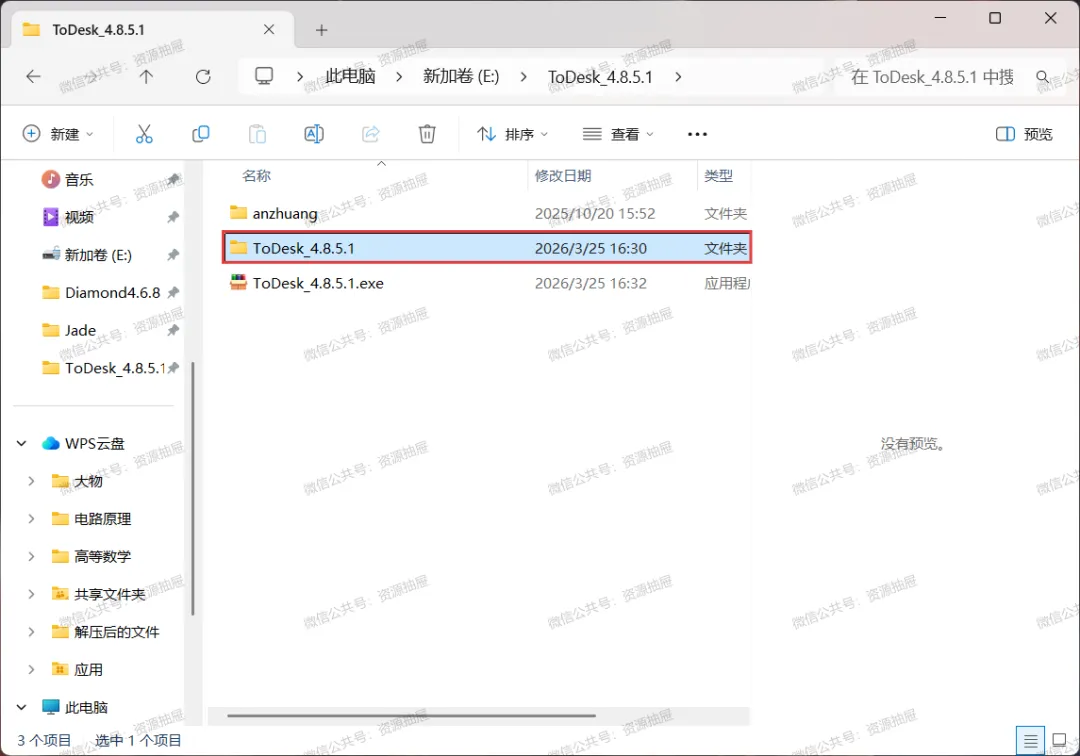Open the 电路原理 folder in sidebar

(x=103, y=519)
